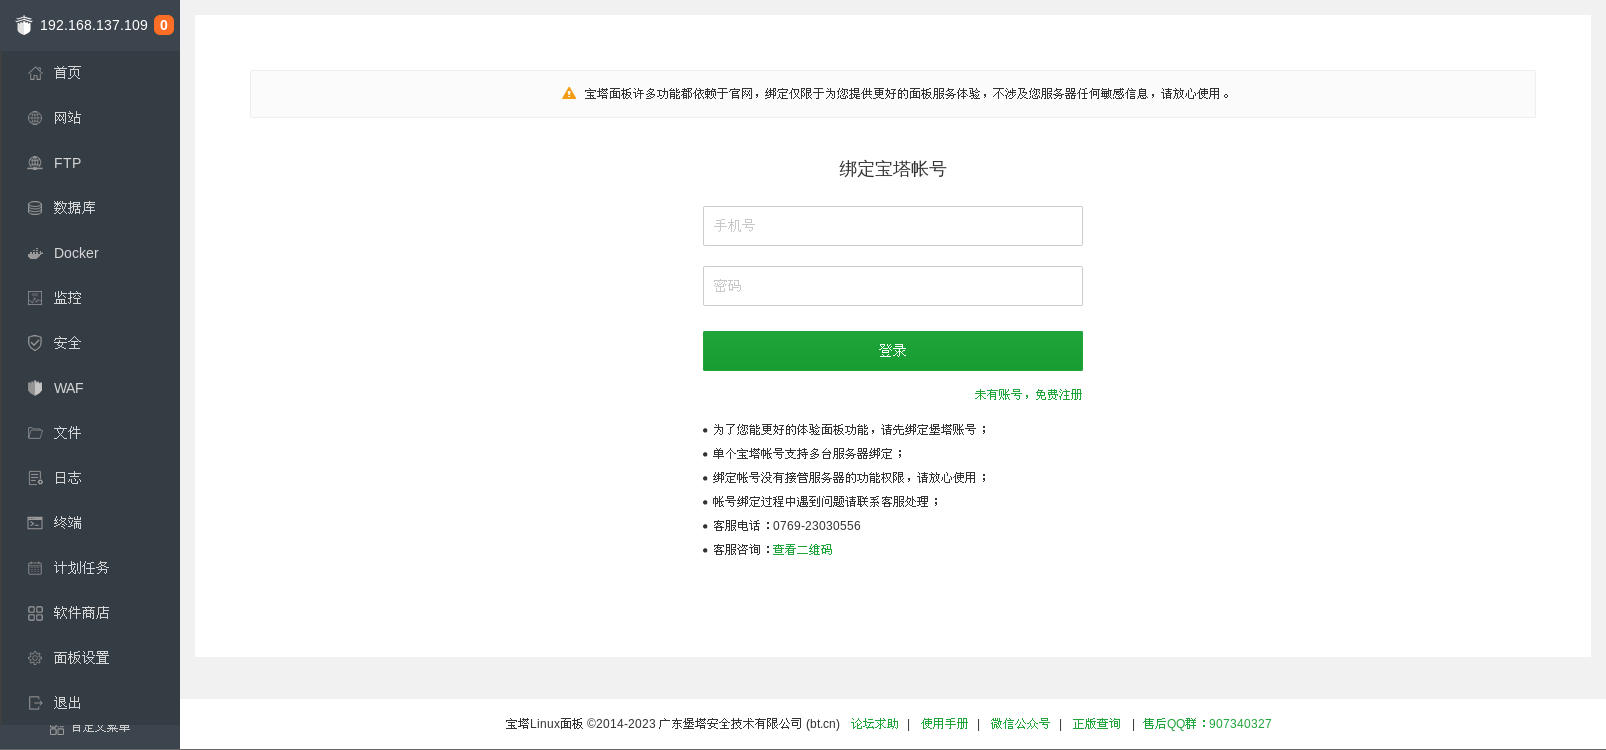Focus the 手机号 input field
Screen dimensions: 1606x750
click(x=893, y=226)
